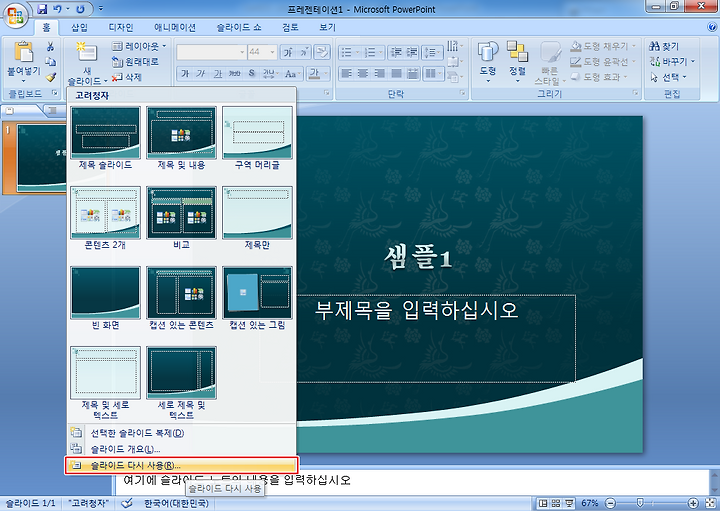Customize quick access toolbar dropdown arrow
720x511 pixels.
pyautogui.click(x=101, y=9)
